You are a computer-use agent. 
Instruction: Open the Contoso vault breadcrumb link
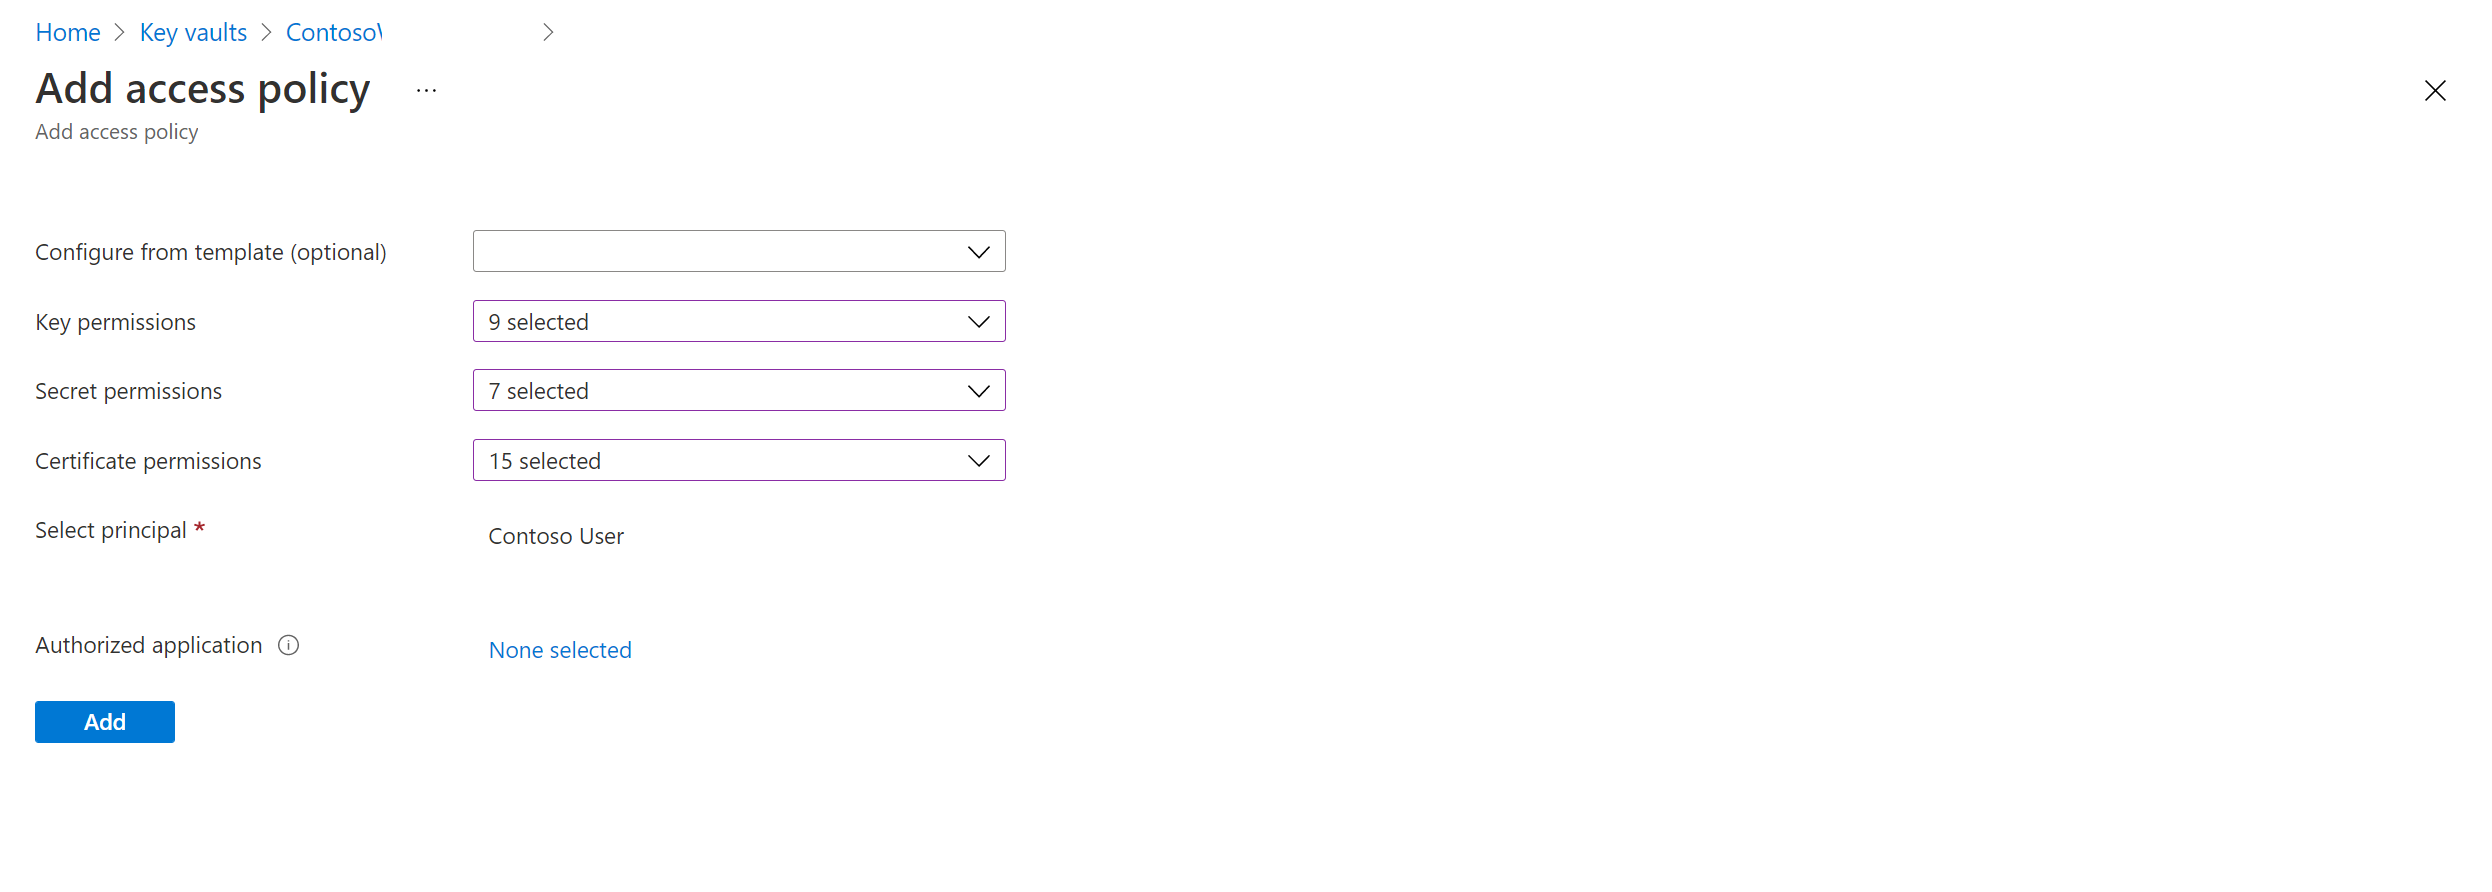335,31
